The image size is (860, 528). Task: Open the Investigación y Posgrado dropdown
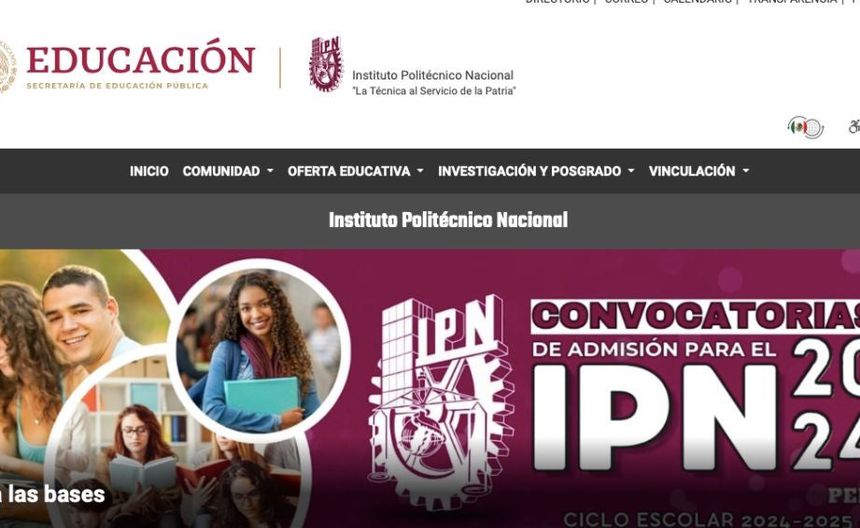click(536, 171)
